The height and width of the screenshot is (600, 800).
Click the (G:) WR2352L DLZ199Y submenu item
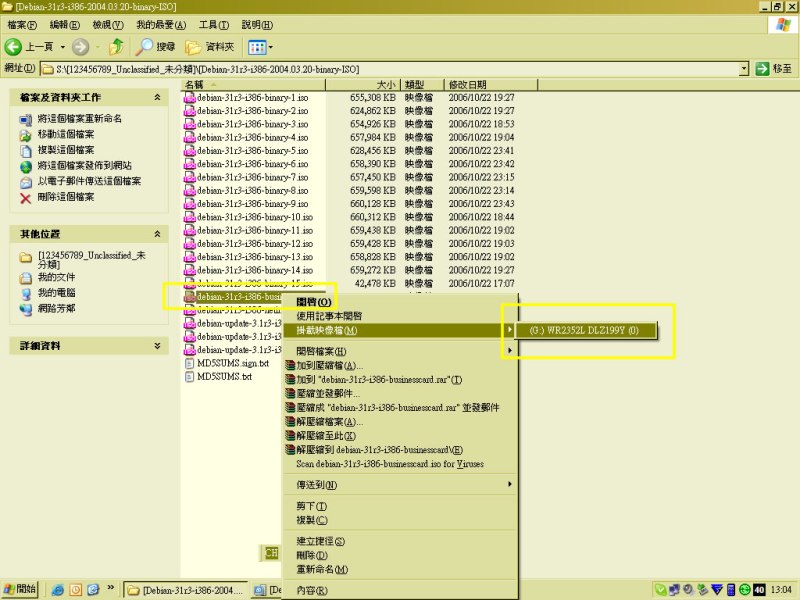[x=585, y=330]
